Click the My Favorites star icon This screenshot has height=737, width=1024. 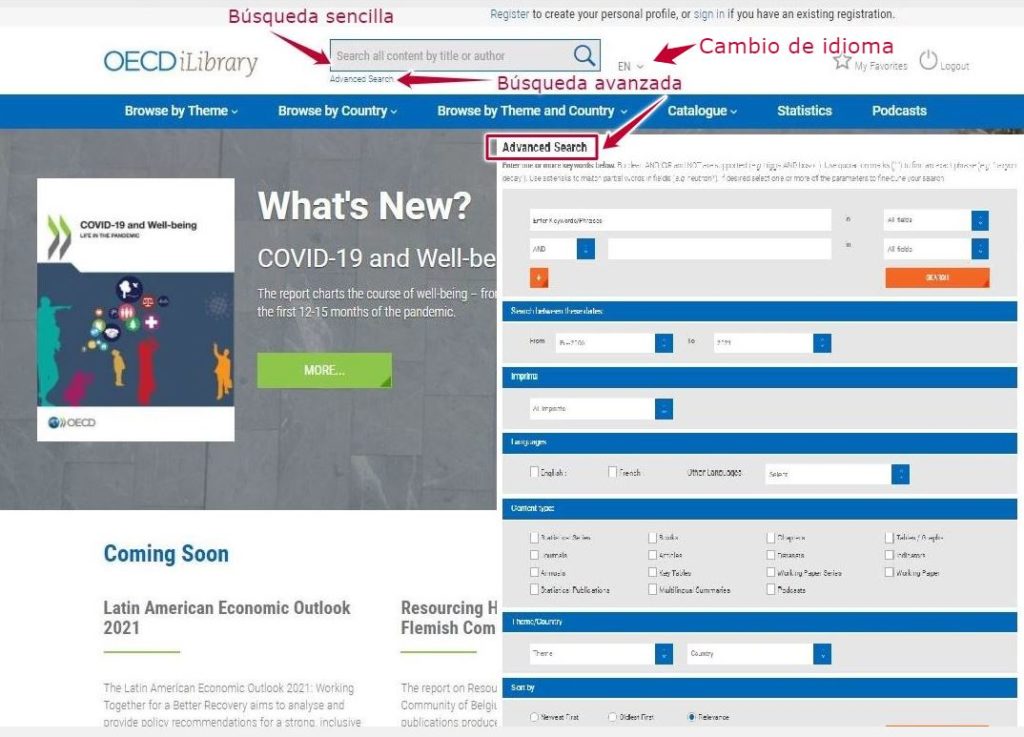click(x=842, y=62)
